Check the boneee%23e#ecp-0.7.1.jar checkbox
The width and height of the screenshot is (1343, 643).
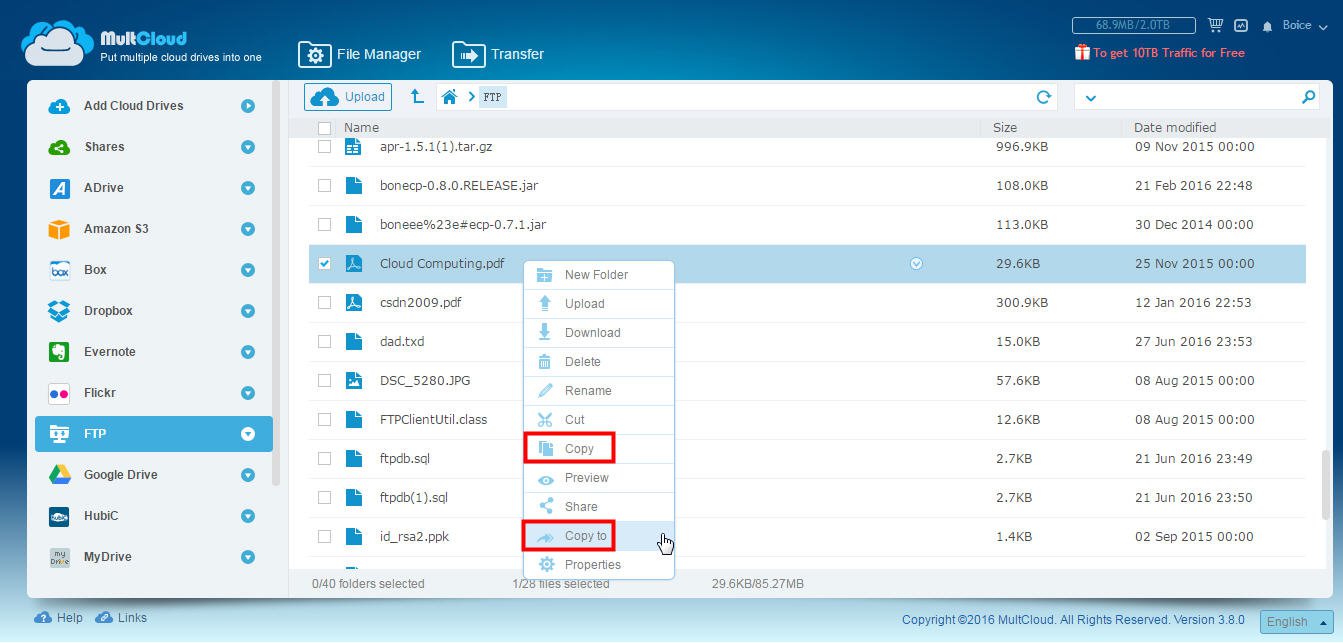point(324,224)
